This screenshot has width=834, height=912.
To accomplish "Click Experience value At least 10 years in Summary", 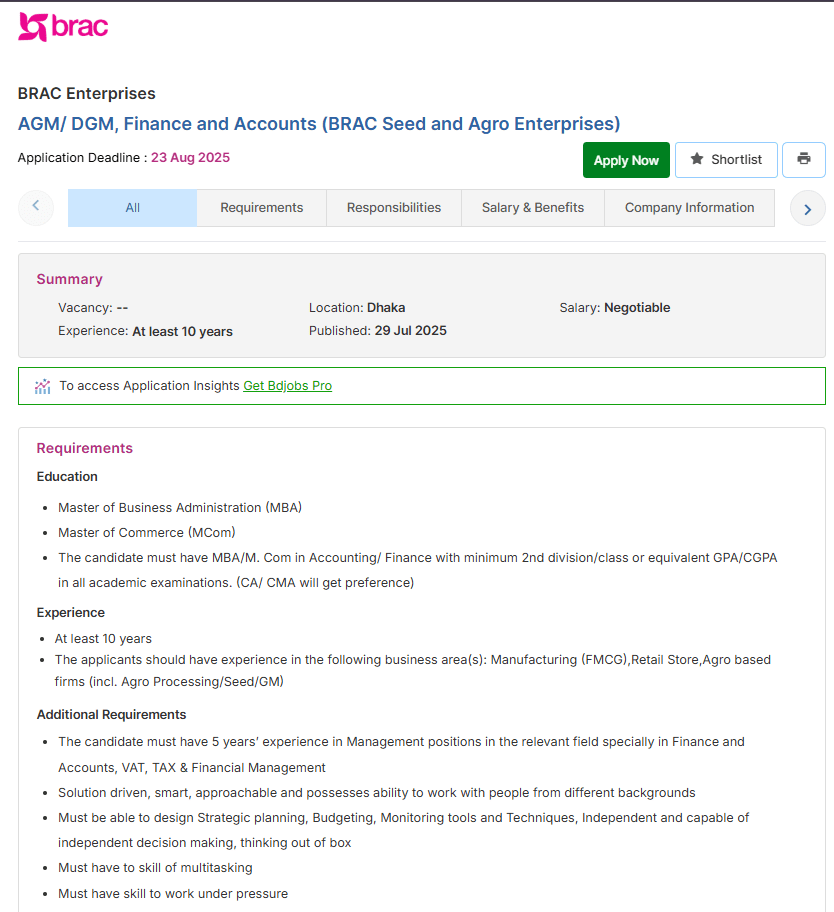I will [182, 332].
